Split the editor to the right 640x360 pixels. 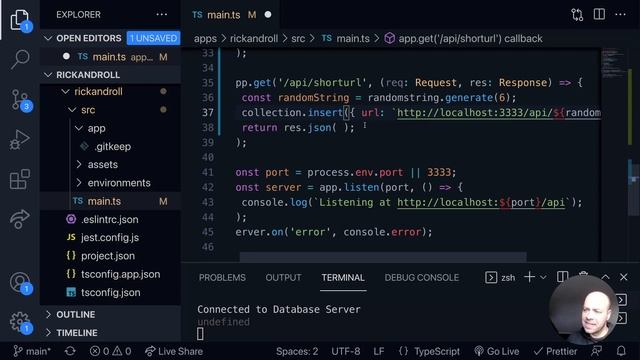(599, 14)
